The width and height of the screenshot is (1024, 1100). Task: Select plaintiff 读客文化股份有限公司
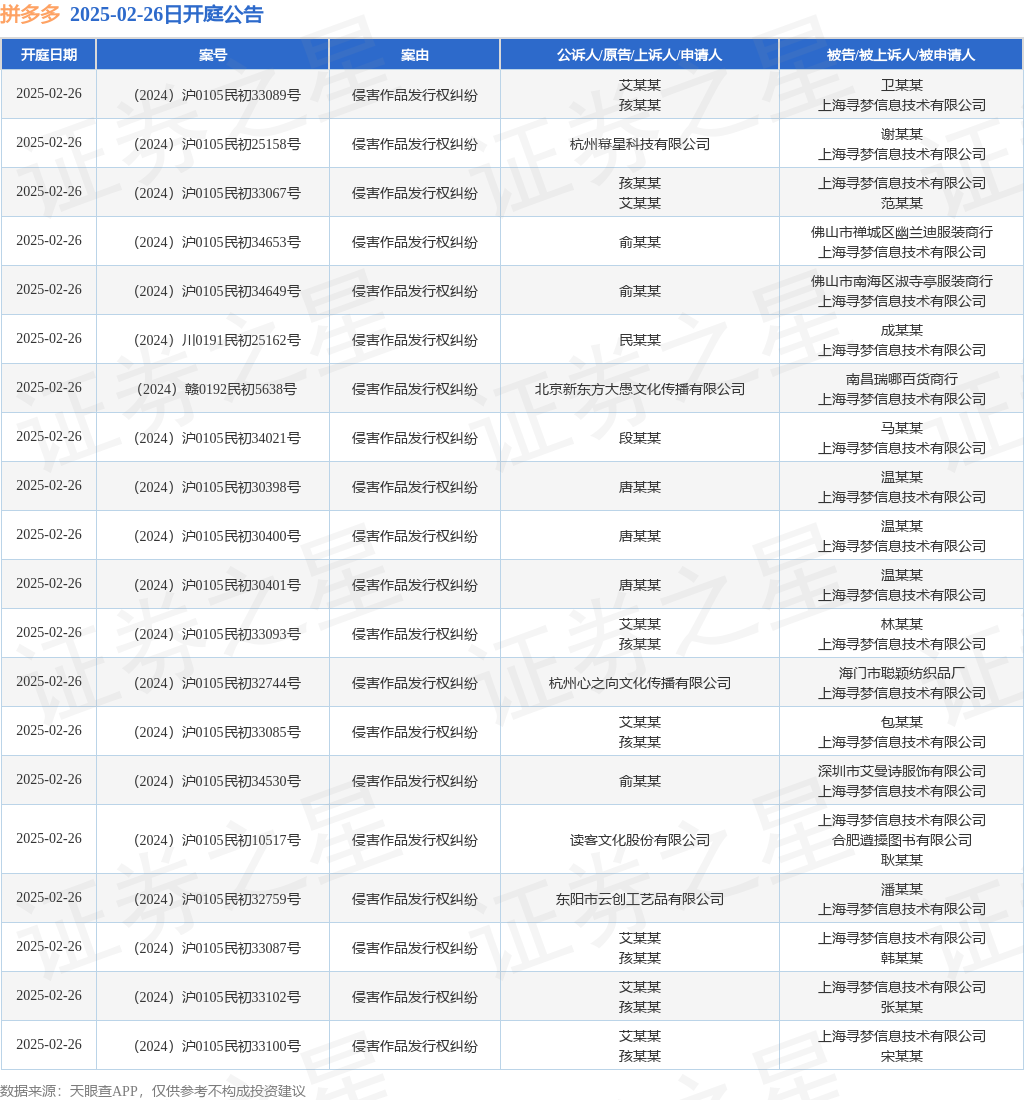[640, 840]
